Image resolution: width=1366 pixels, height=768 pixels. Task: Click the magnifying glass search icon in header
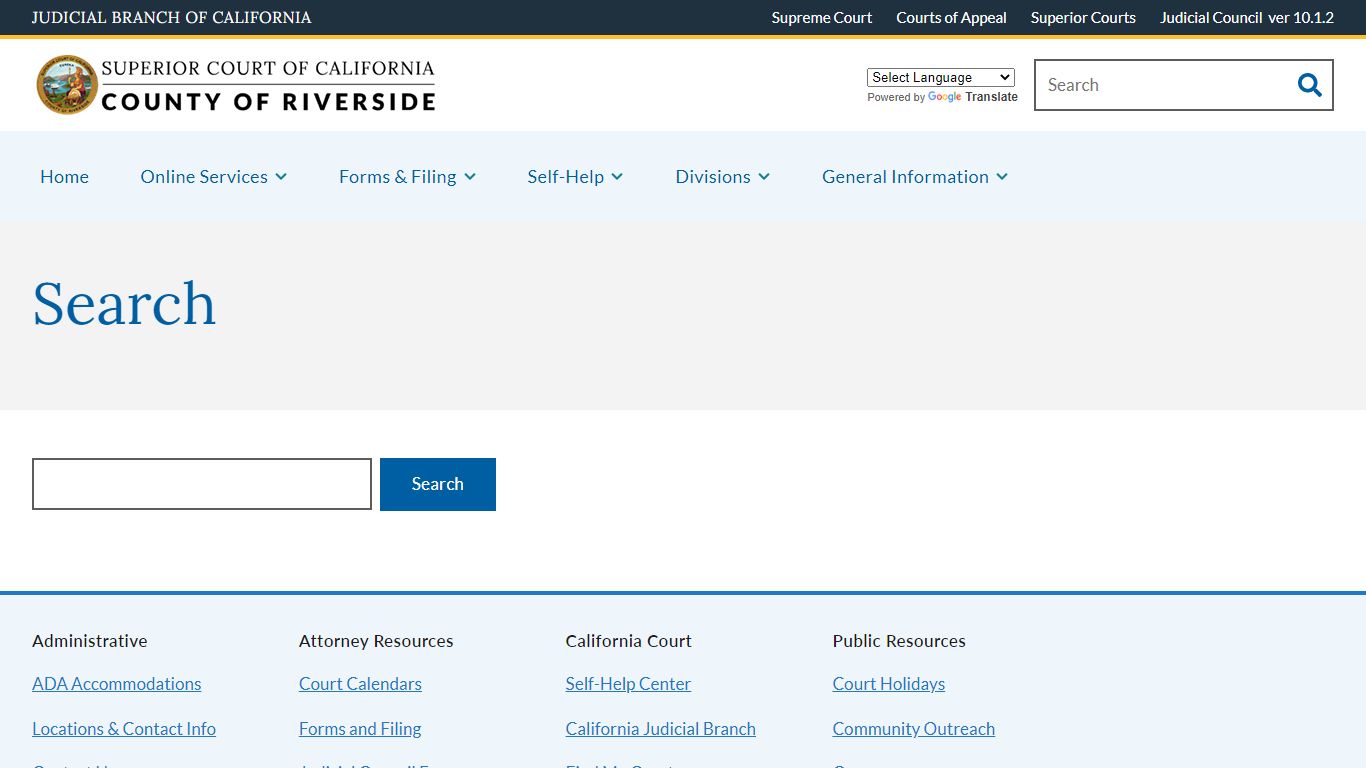1309,85
